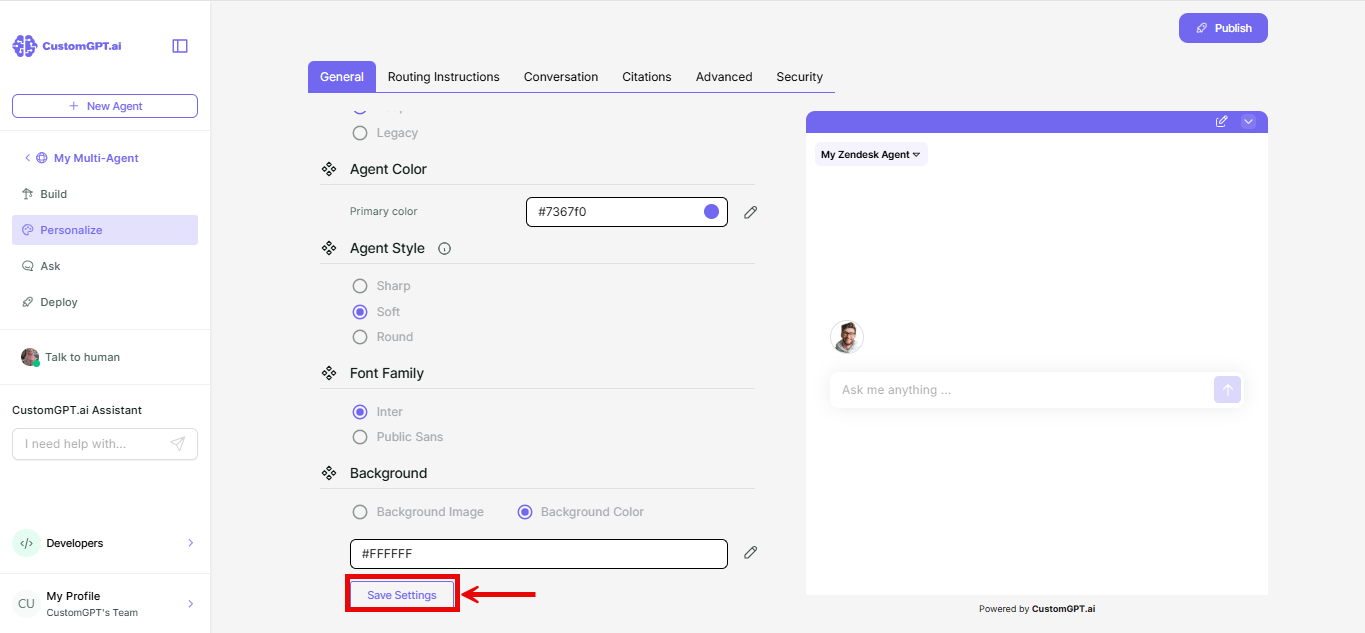Choose Inter font family
Image resolution: width=1365 pixels, height=633 pixels.
click(x=360, y=412)
